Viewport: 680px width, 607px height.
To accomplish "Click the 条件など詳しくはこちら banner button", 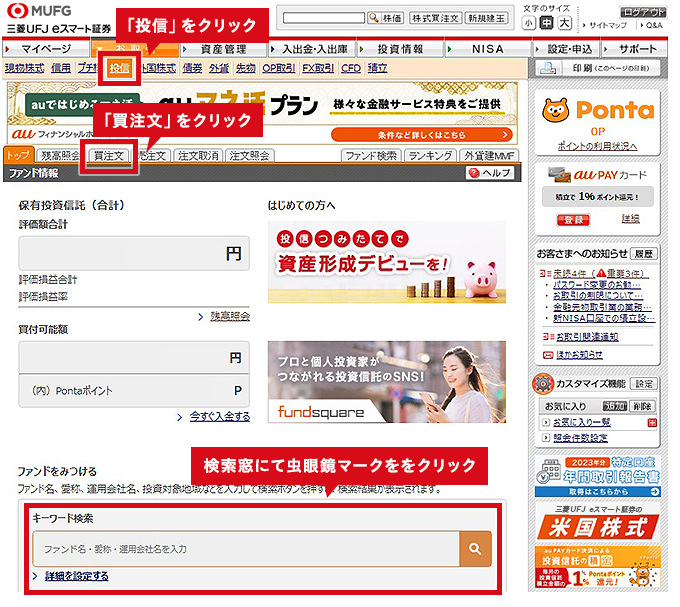I will click(x=422, y=135).
